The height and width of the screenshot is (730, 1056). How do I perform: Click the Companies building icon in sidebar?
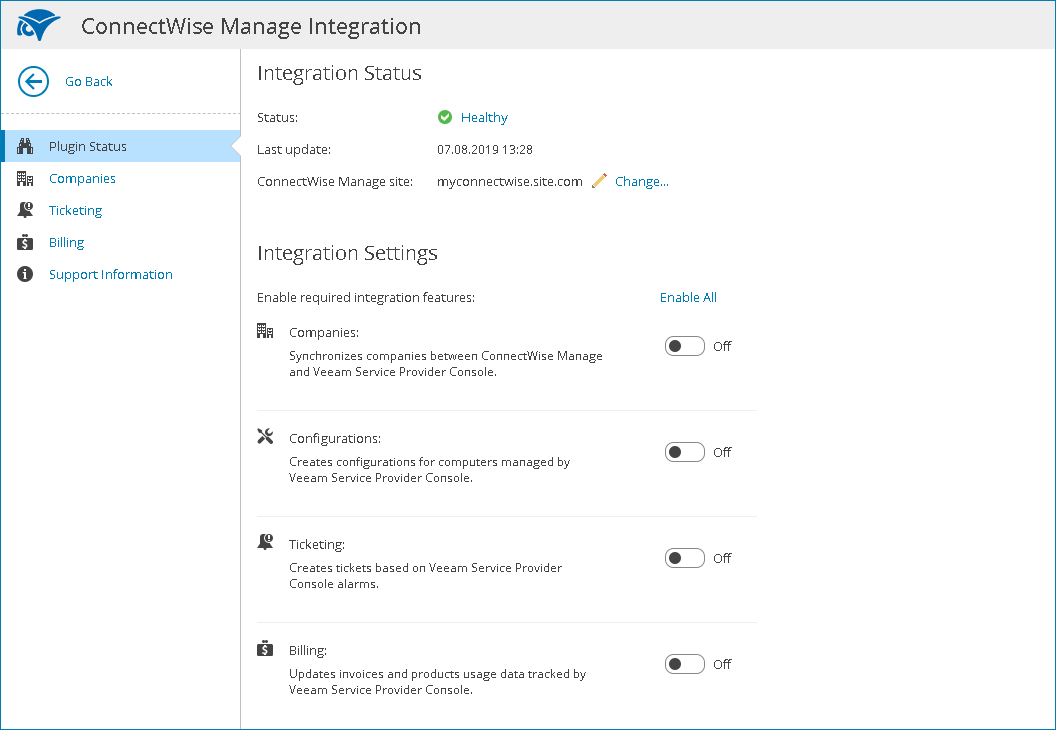tap(24, 177)
